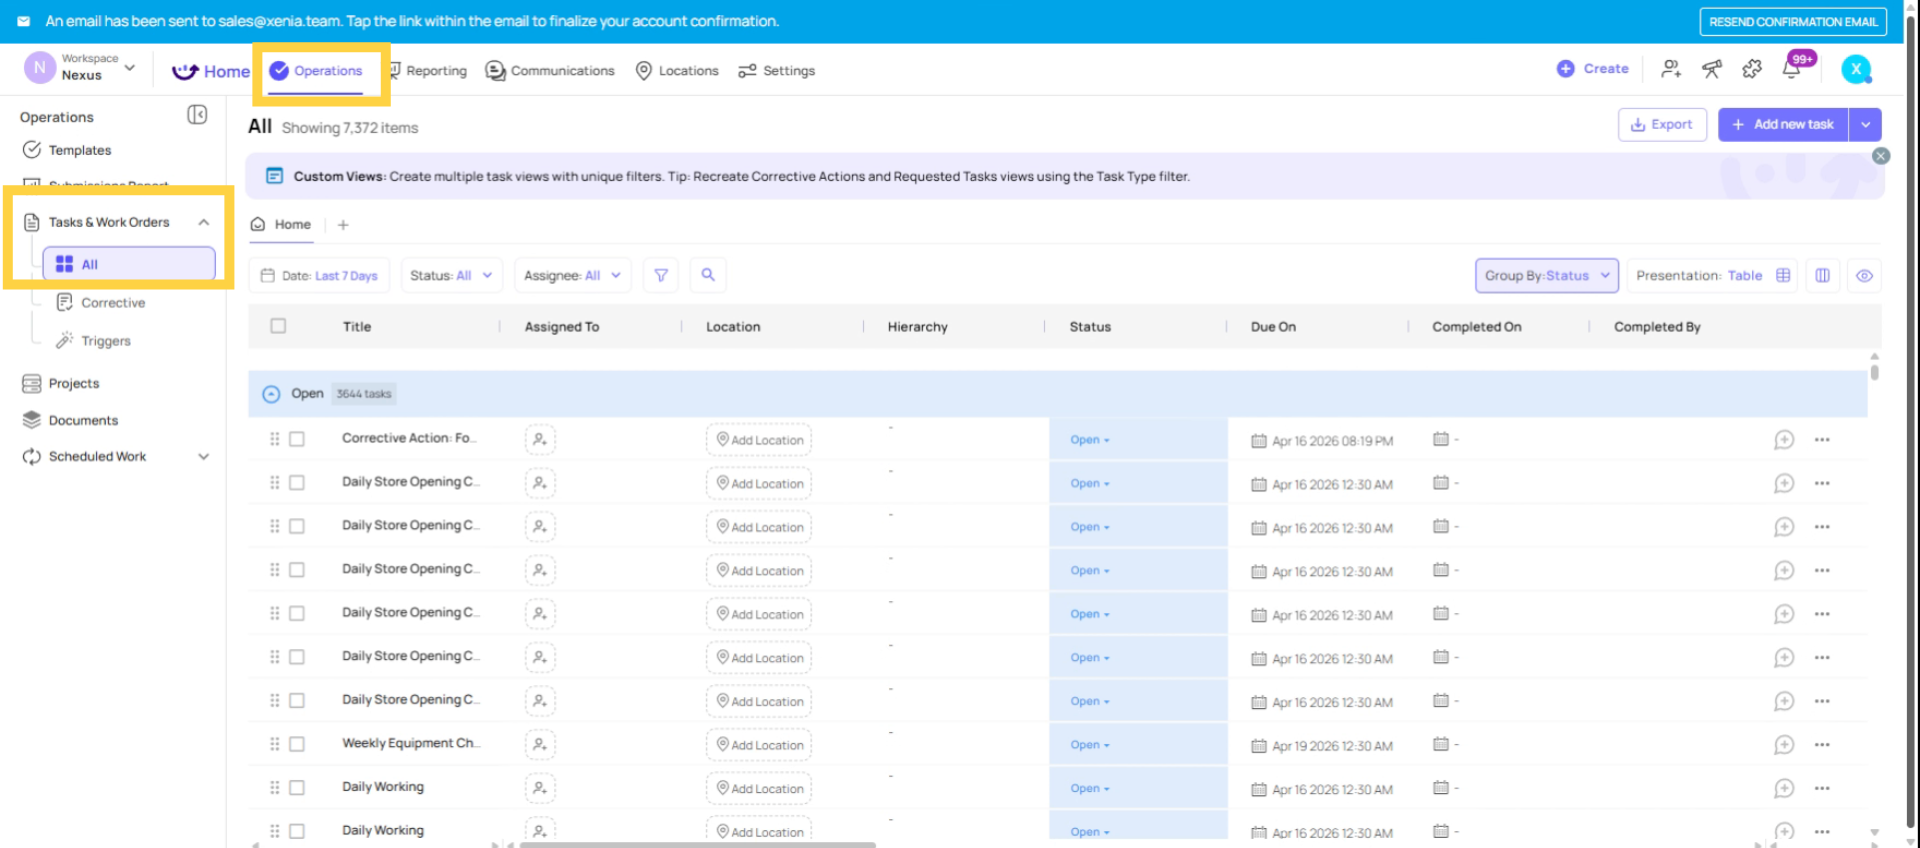1920x848 pixels.
Task: Click the search magnifier icon in filters
Action: coord(708,275)
